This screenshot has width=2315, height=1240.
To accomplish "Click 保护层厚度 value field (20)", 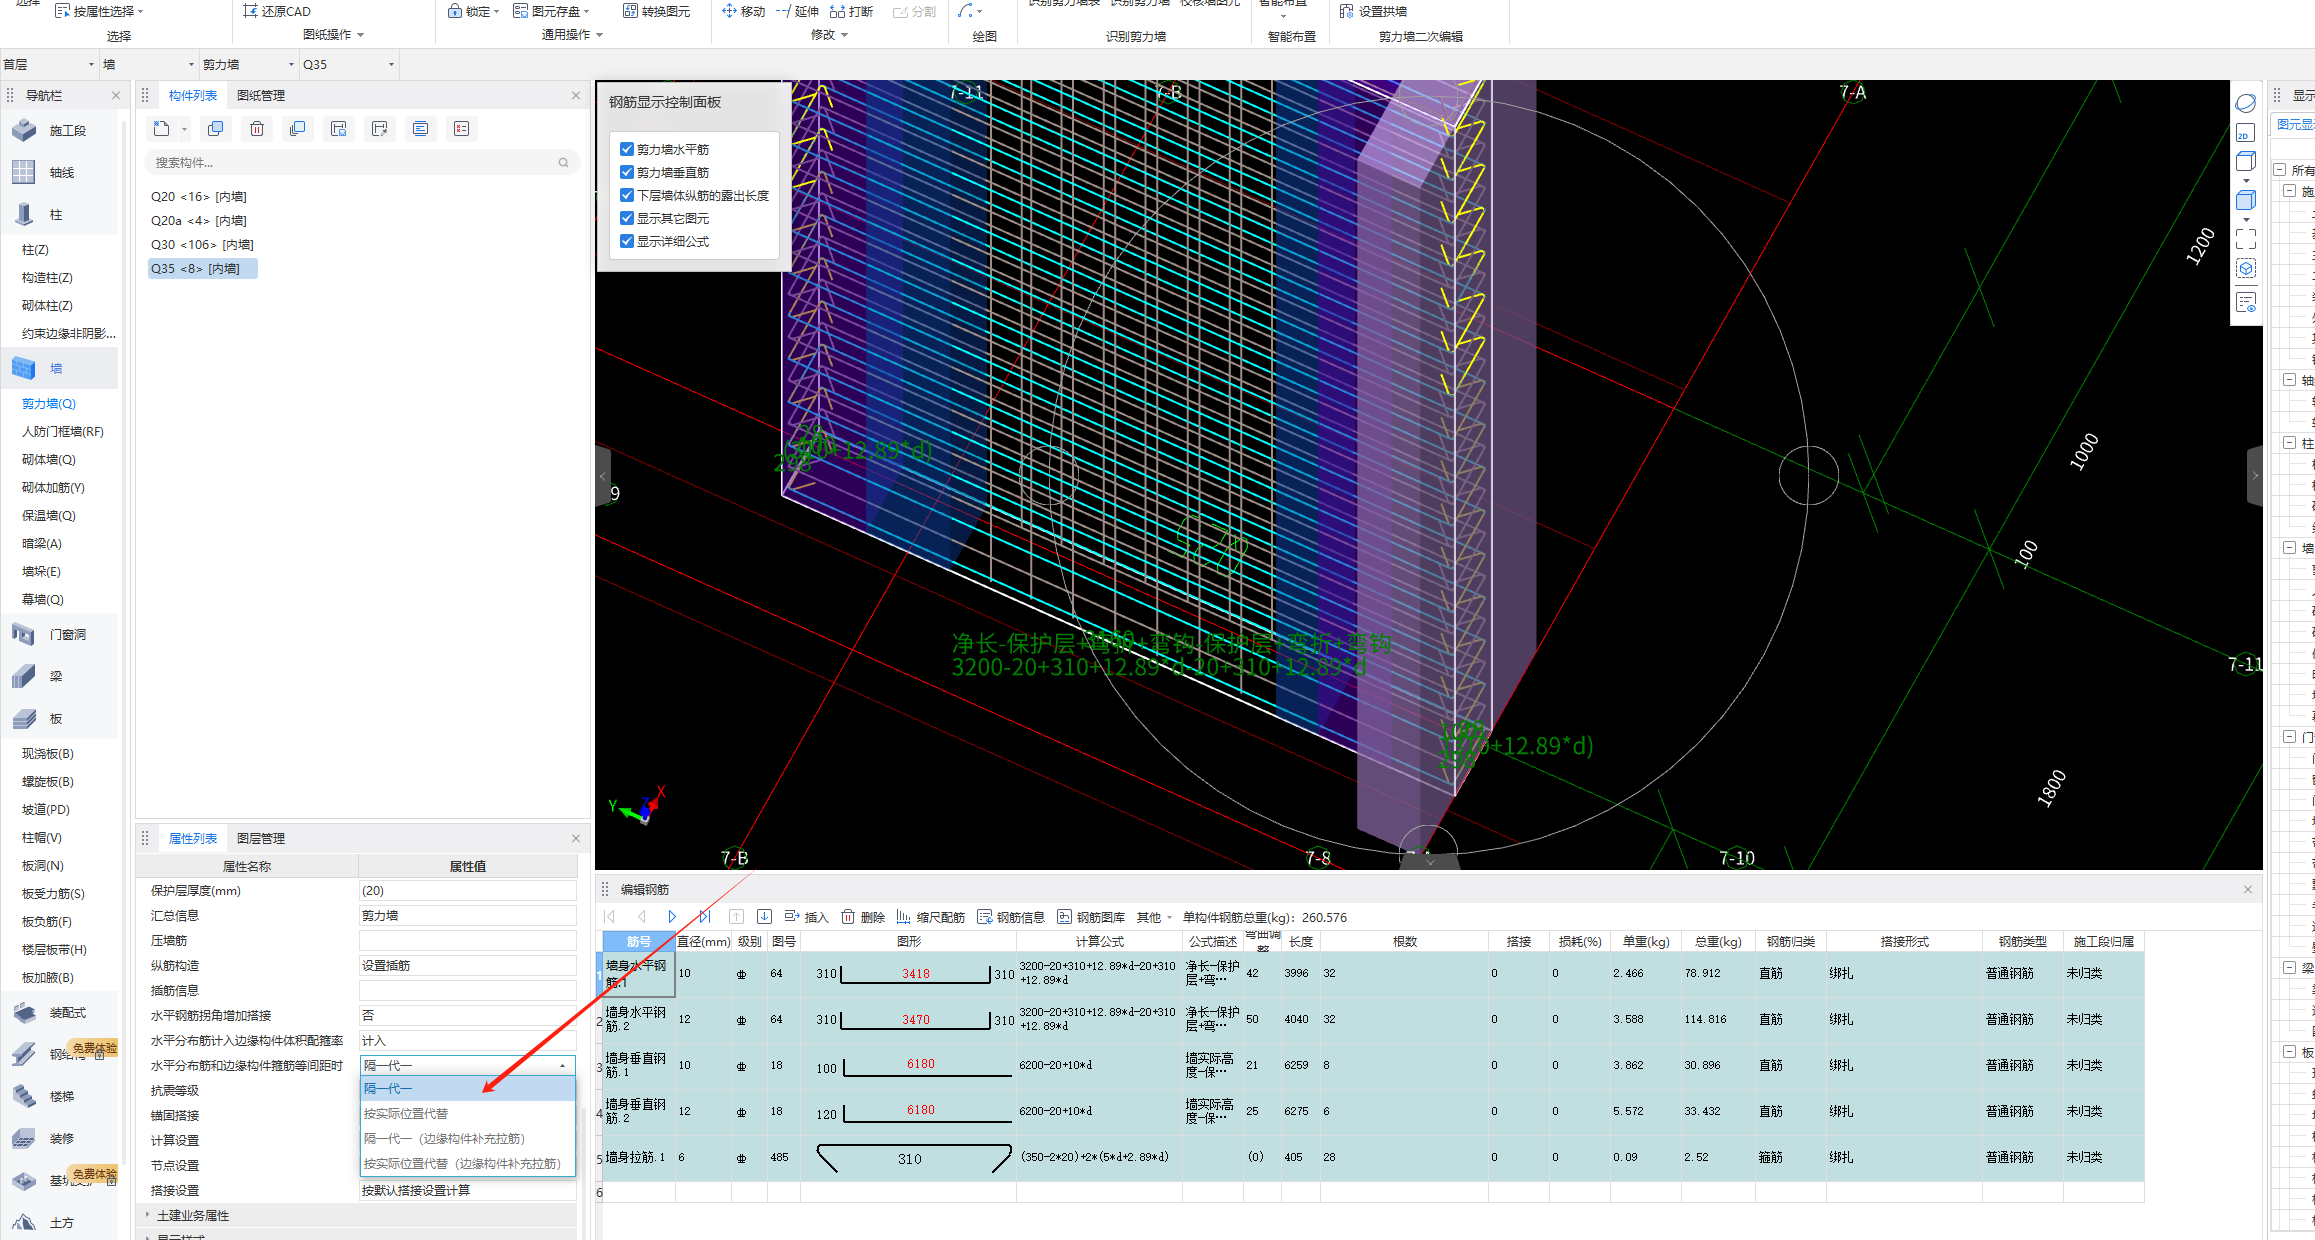I will 467,890.
